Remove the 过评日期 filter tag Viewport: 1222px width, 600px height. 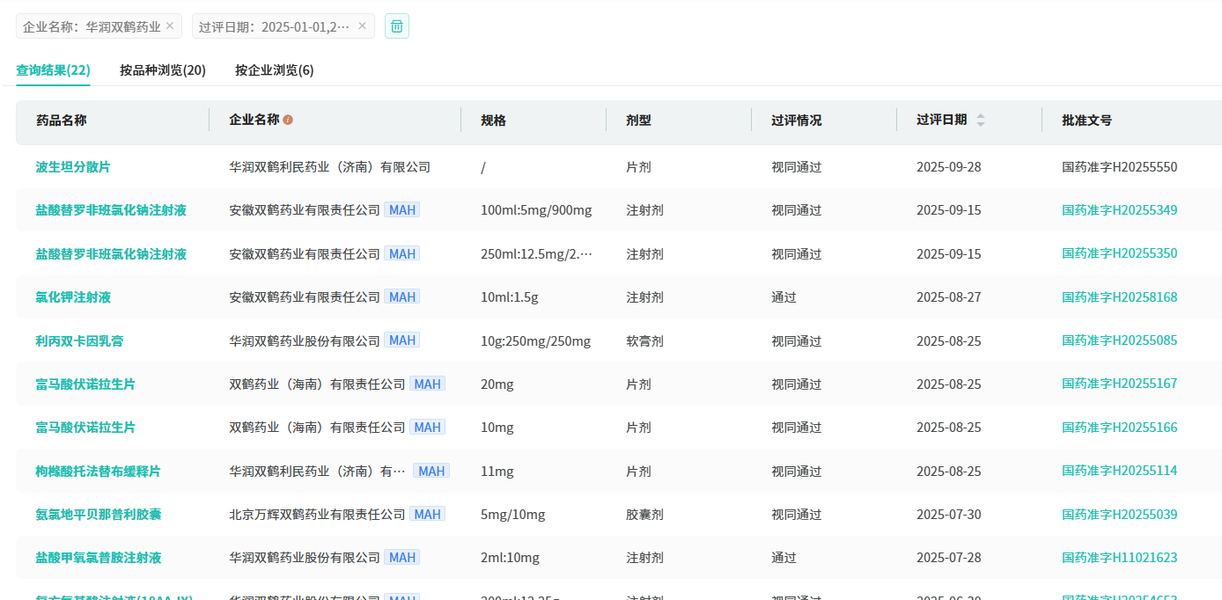[362, 26]
